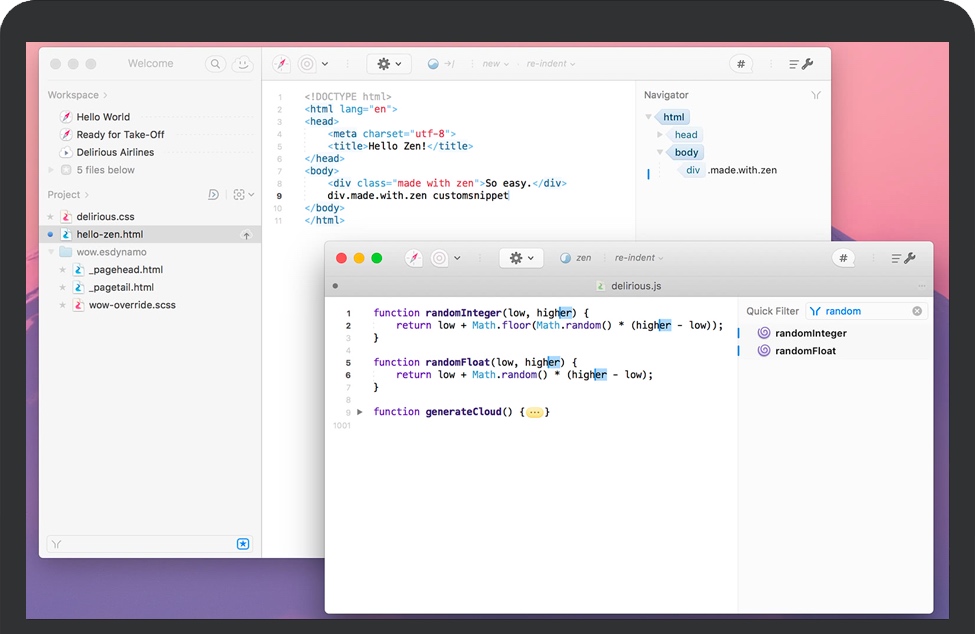Collapse the wow.esdynamo folder
975x634 pixels.
point(50,252)
